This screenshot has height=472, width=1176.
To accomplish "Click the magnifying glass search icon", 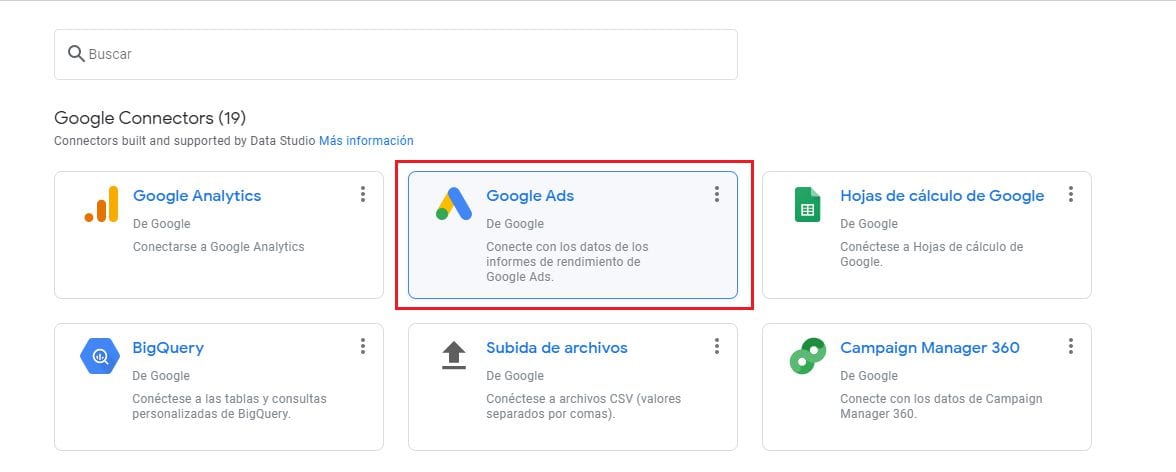I will [76, 54].
